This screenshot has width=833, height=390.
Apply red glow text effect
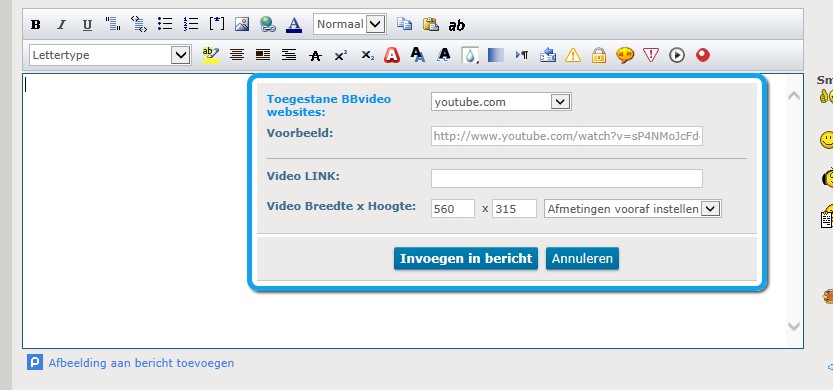(392, 55)
